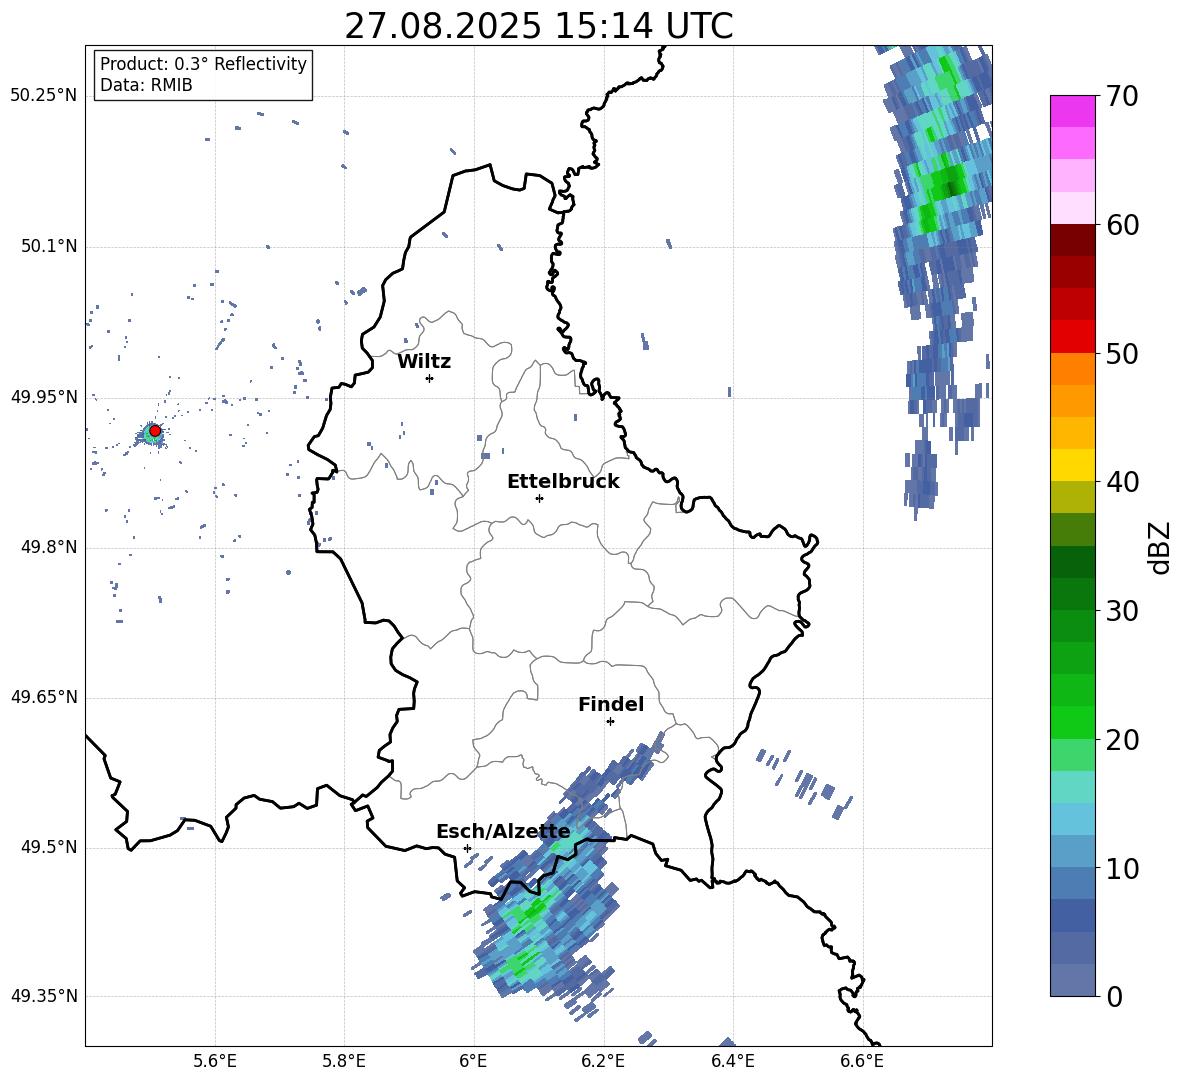Click the 6°E longitude label
This screenshot has height=1081, width=1184.
[x=473, y=1061]
